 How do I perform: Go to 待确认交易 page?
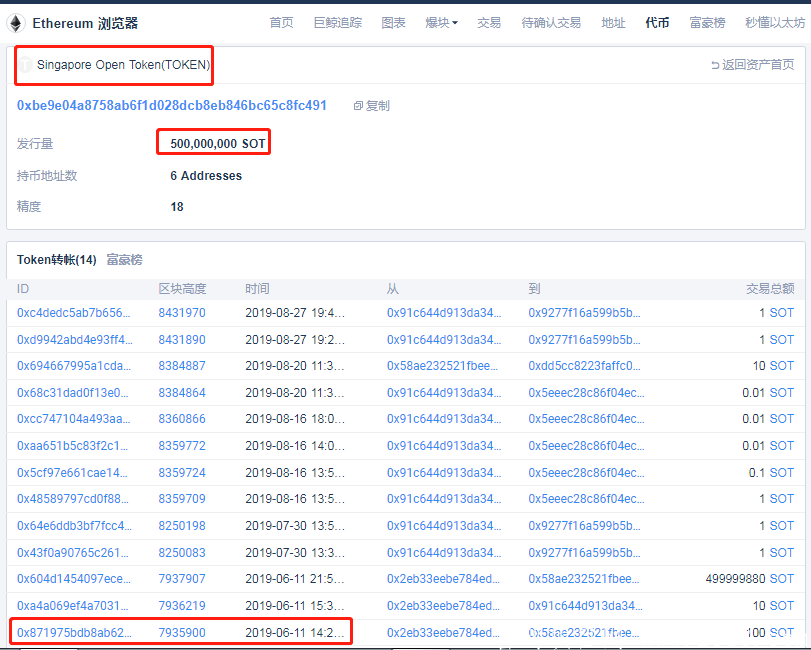pos(551,23)
